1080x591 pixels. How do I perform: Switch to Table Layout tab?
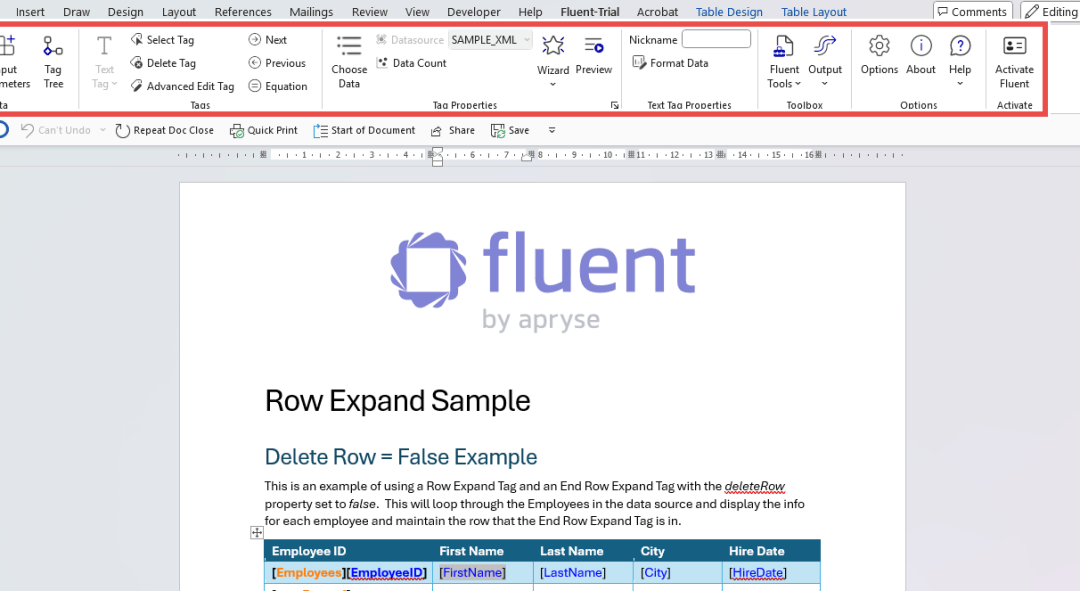tap(814, 12)
